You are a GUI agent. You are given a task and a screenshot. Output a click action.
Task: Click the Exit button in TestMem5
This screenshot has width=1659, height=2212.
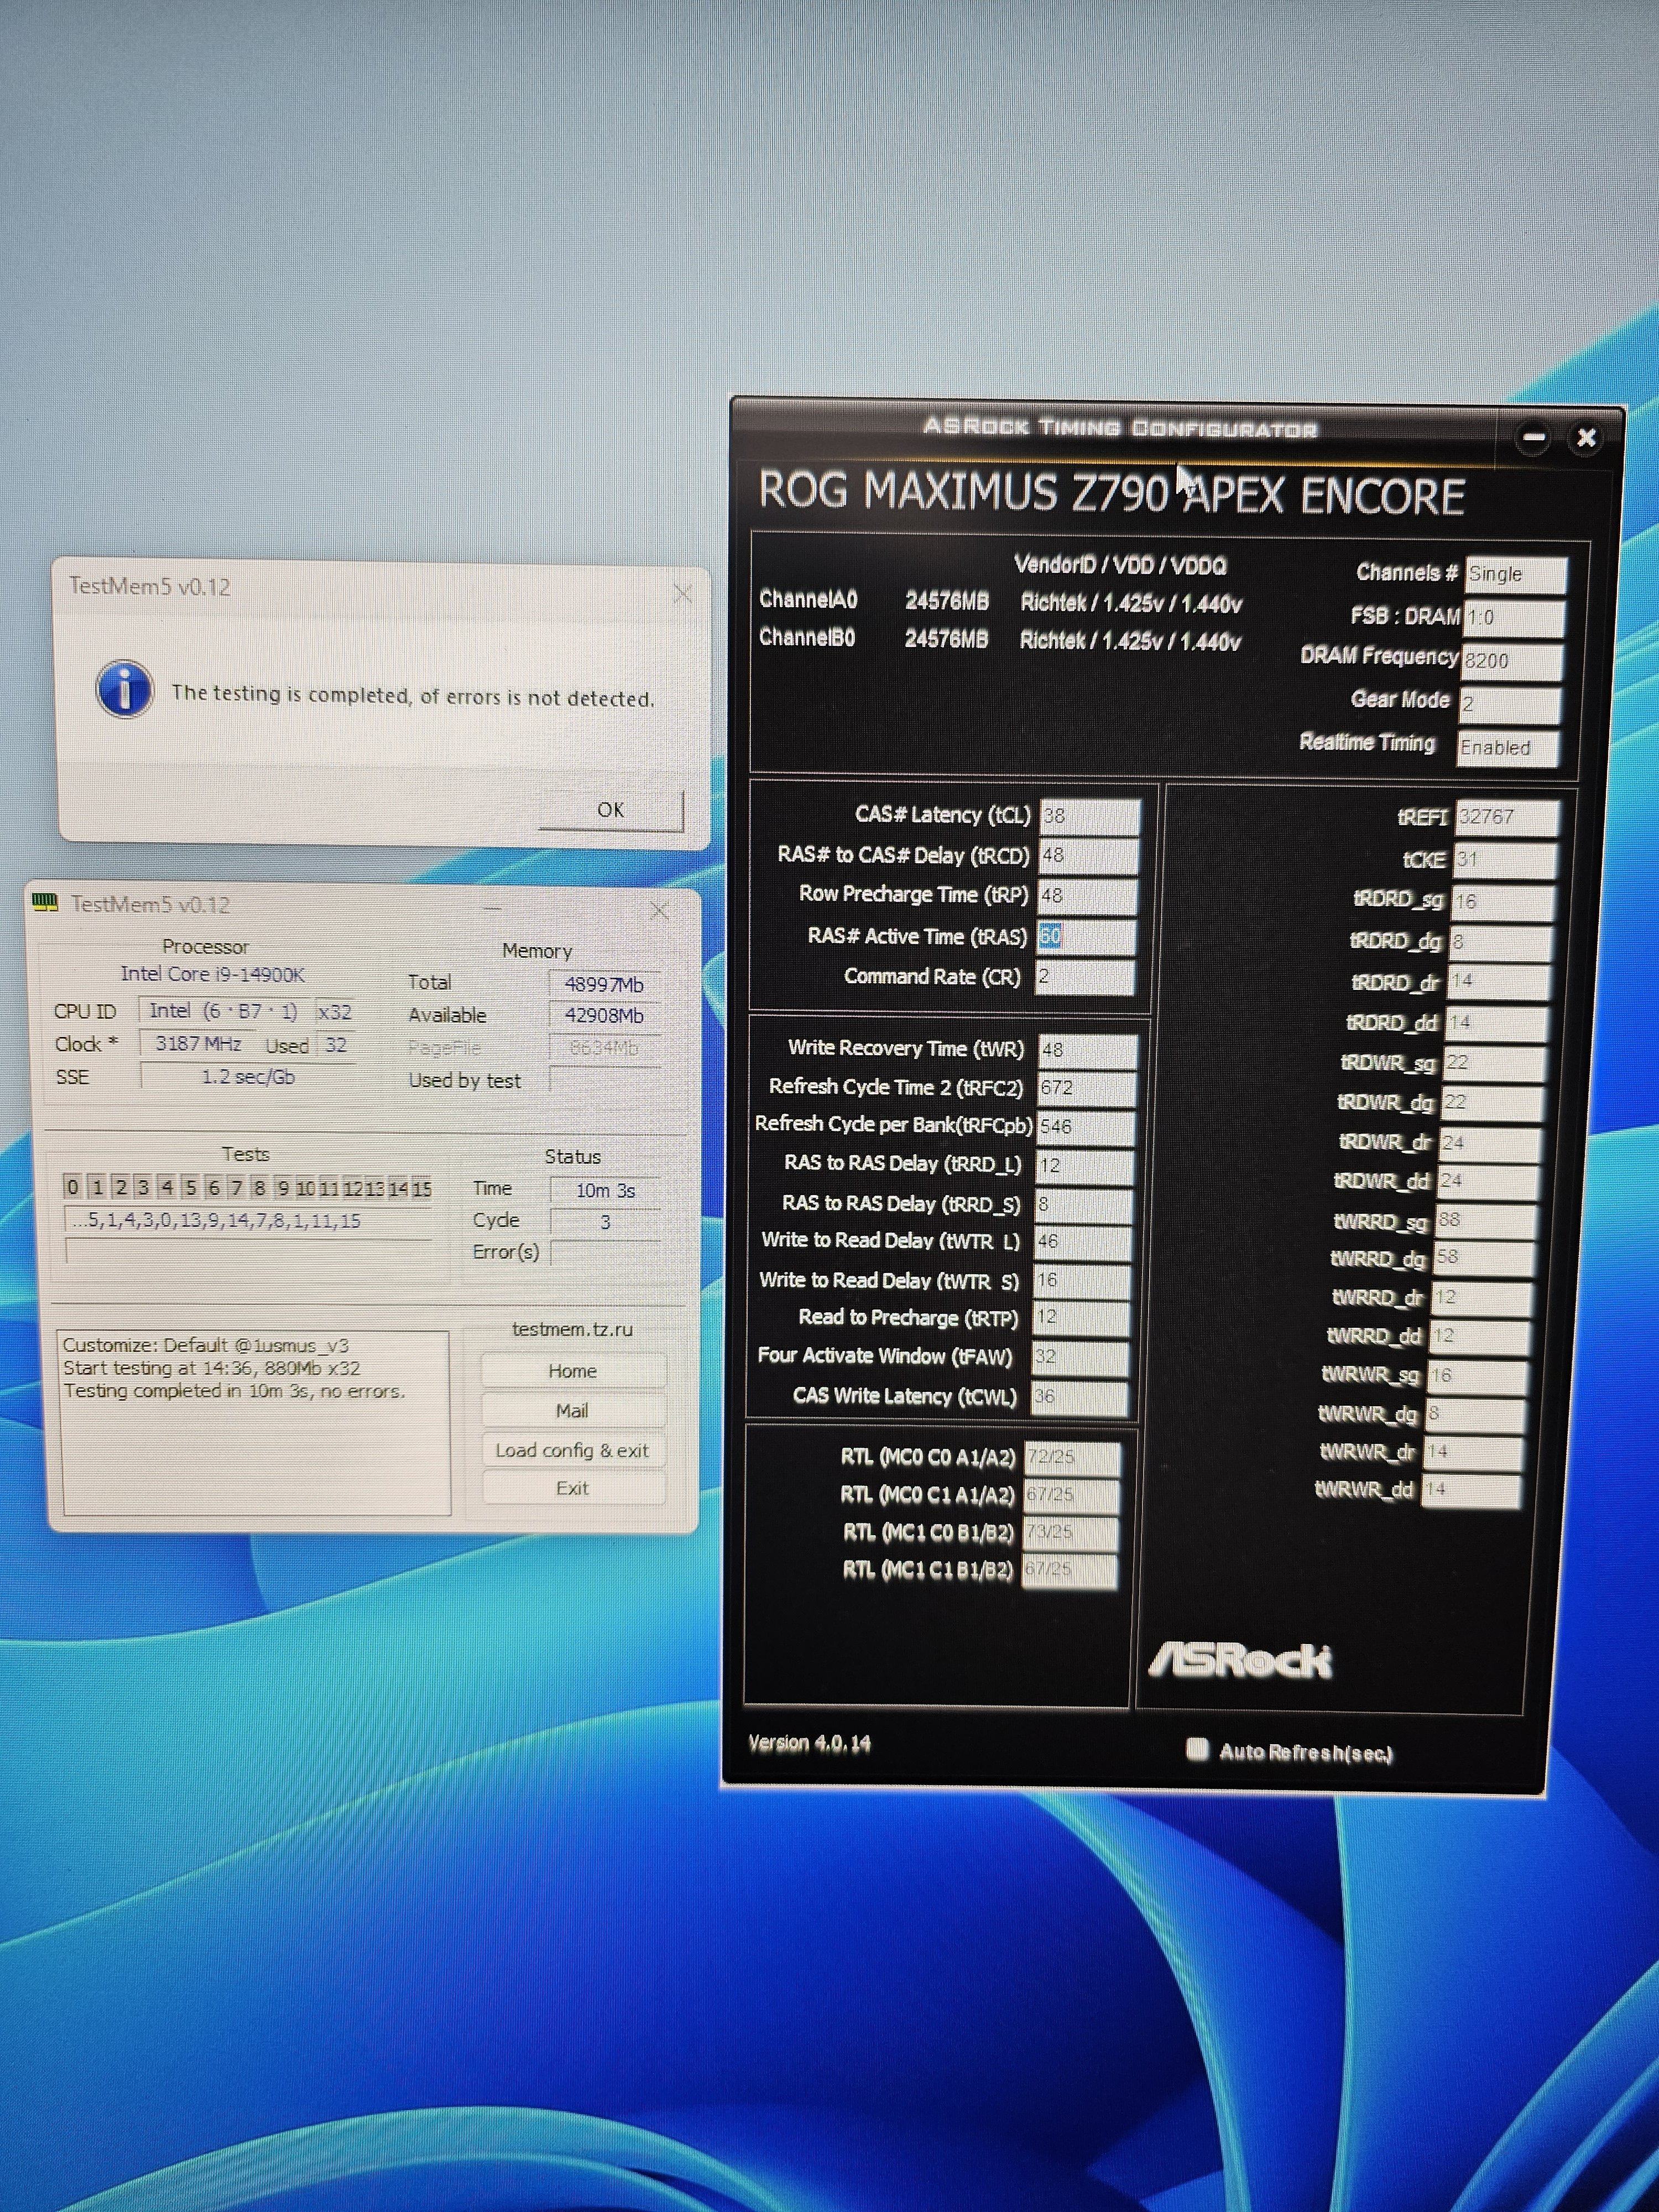572,1488
